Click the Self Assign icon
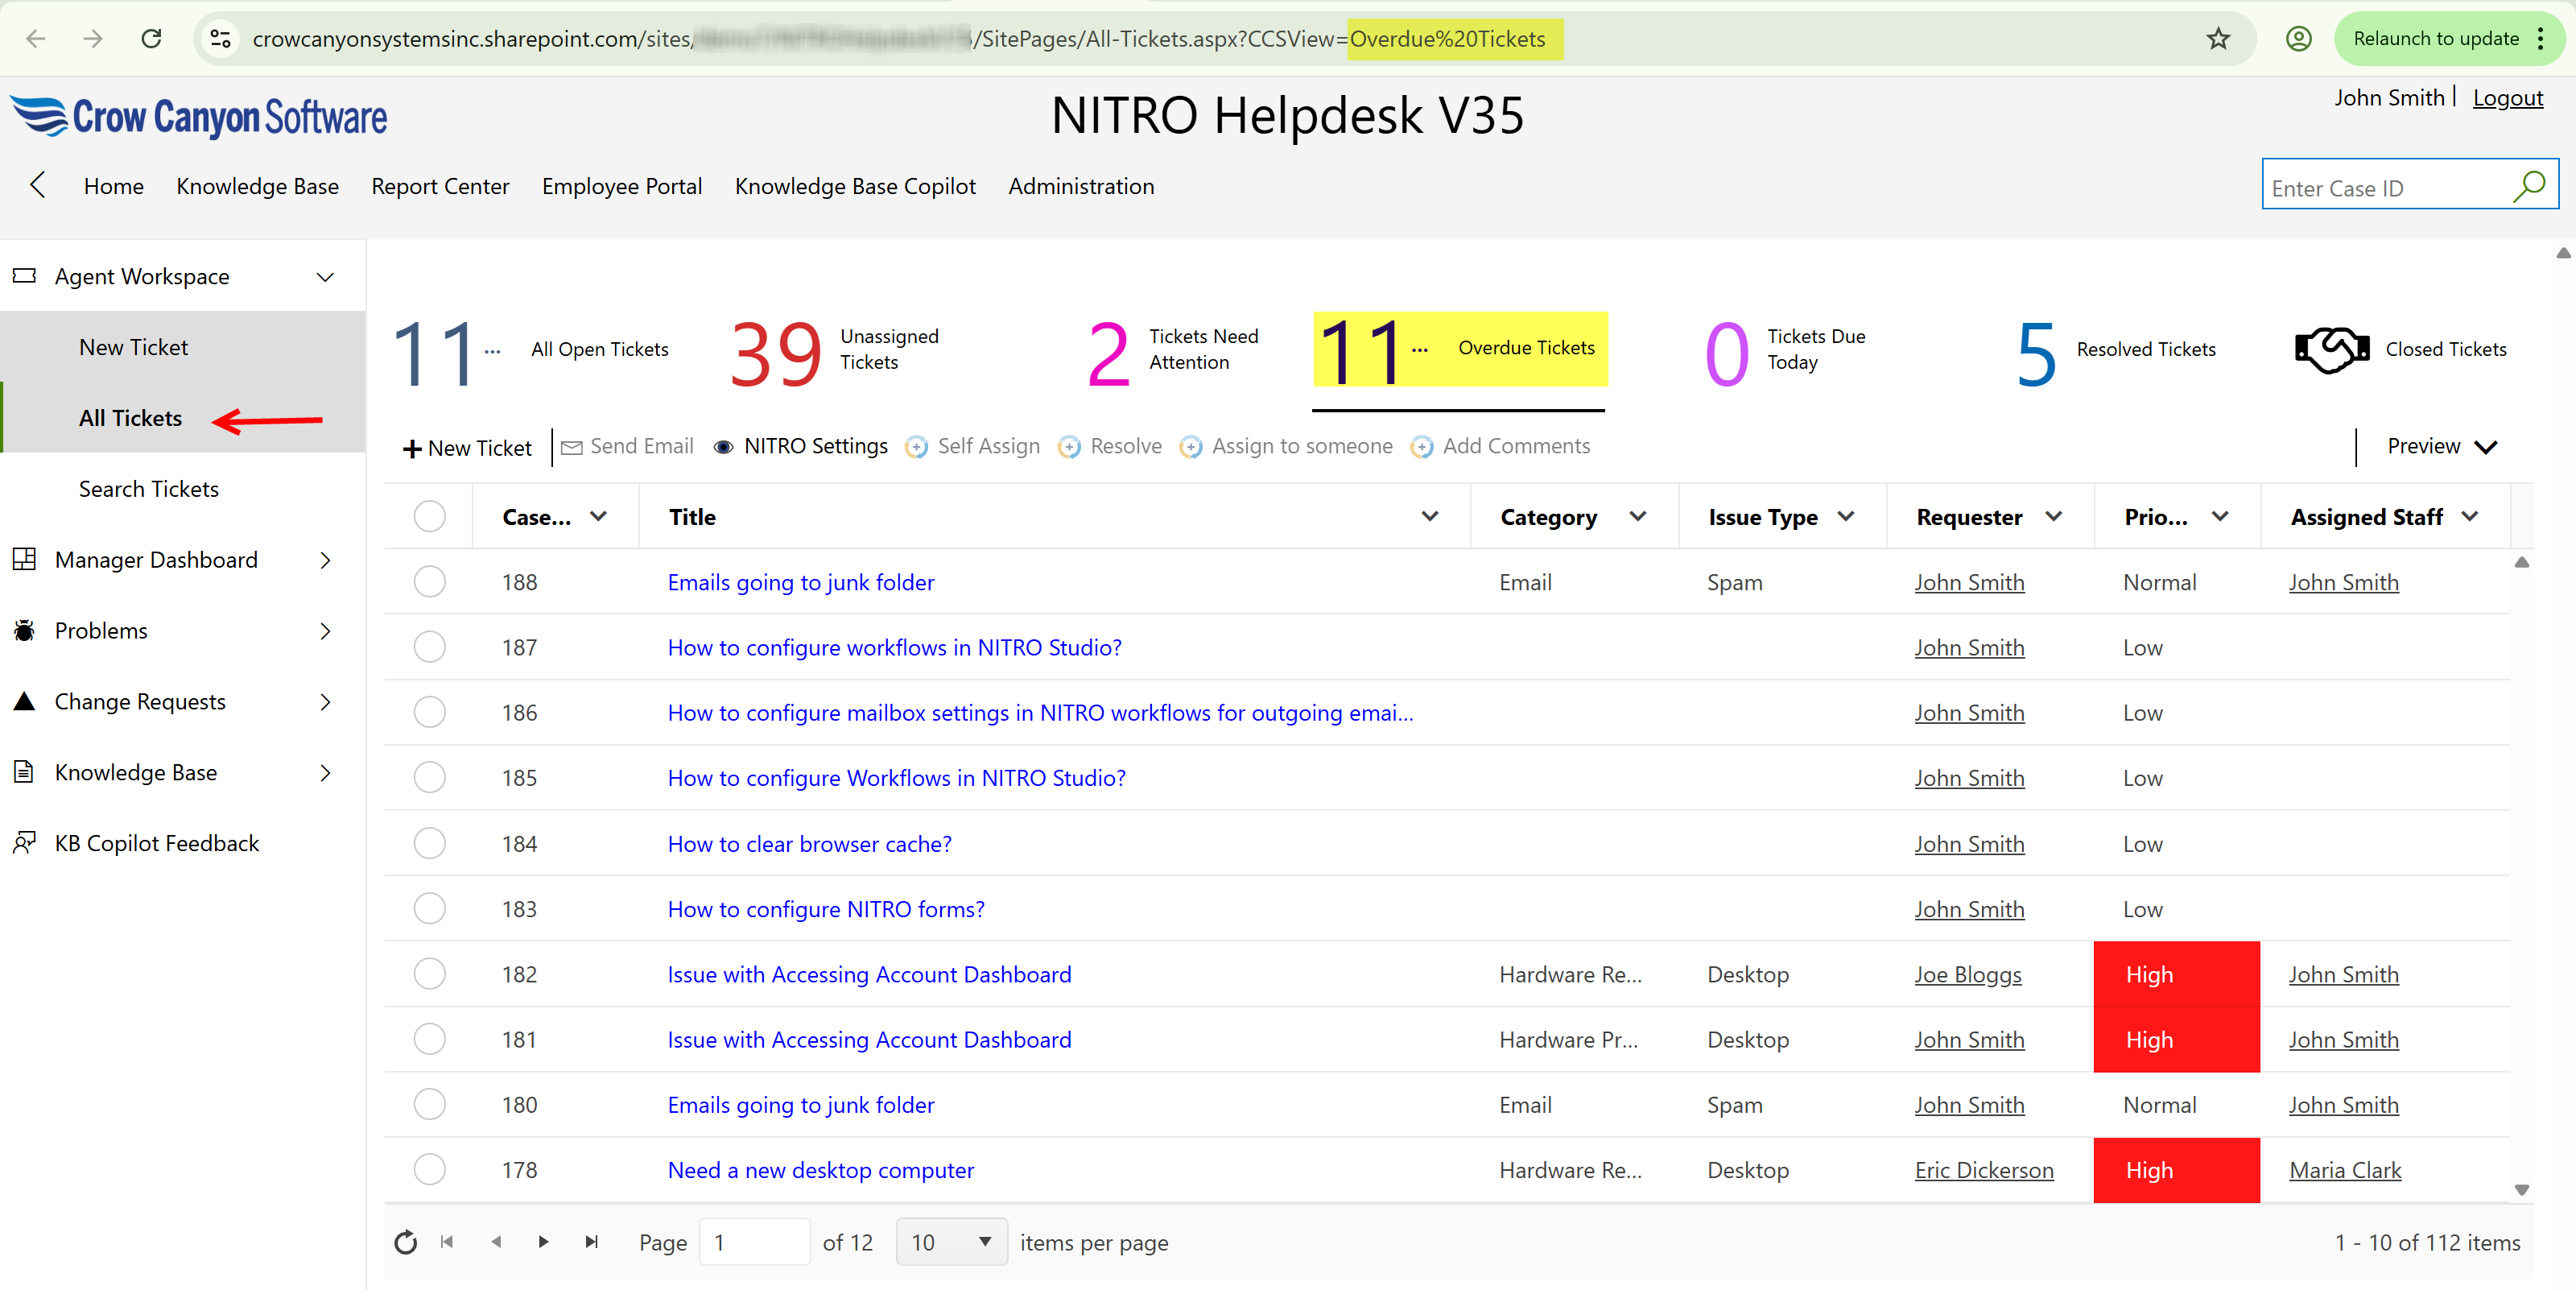The width and height of the screenshot is (2576, 1290). (915, 447)
